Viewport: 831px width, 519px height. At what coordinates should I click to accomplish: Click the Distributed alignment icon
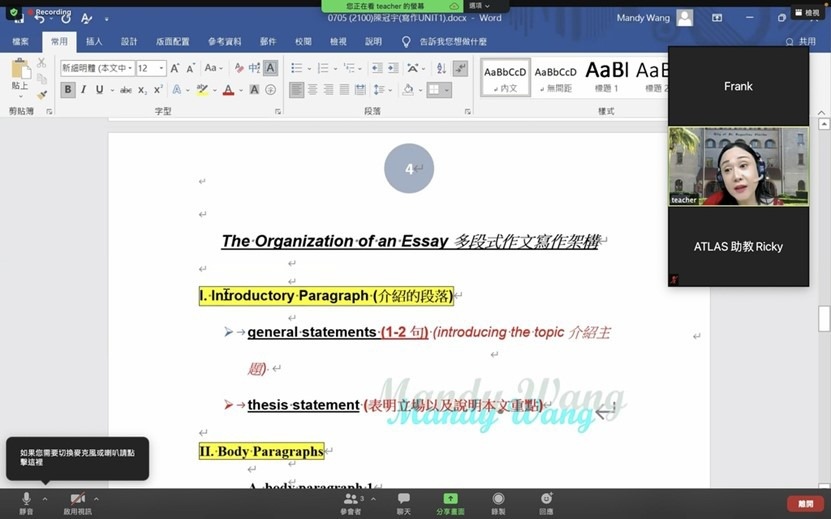point(360,90)
